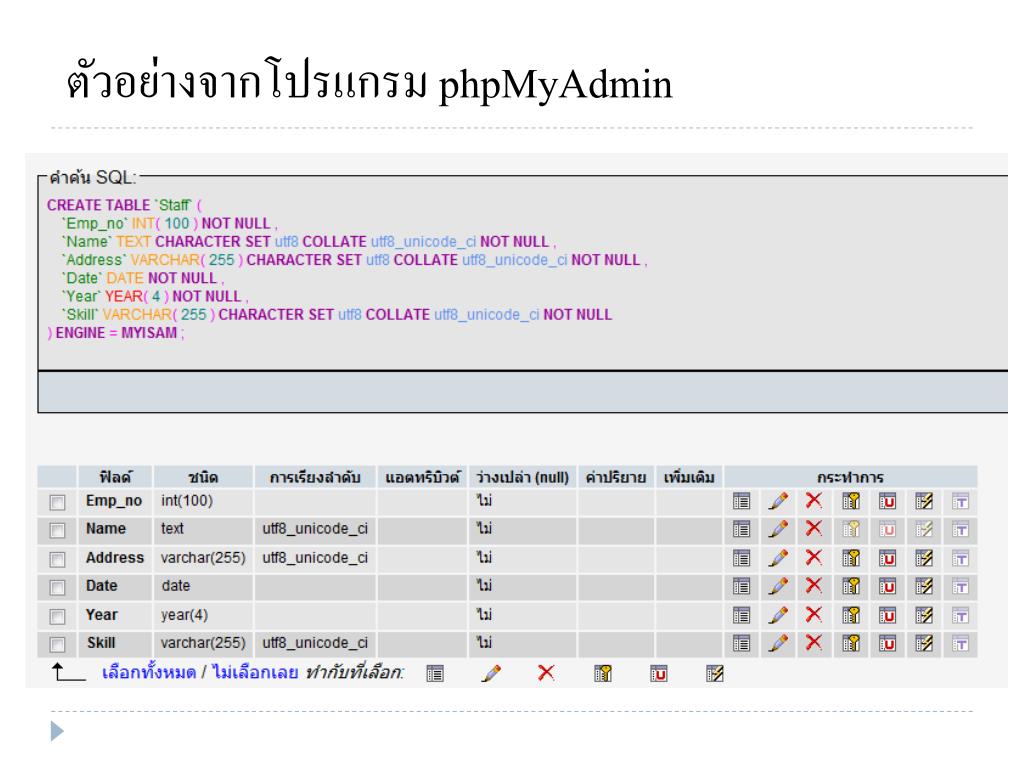
Task: Set the Year field as primary key
Action: pos(851,615)
